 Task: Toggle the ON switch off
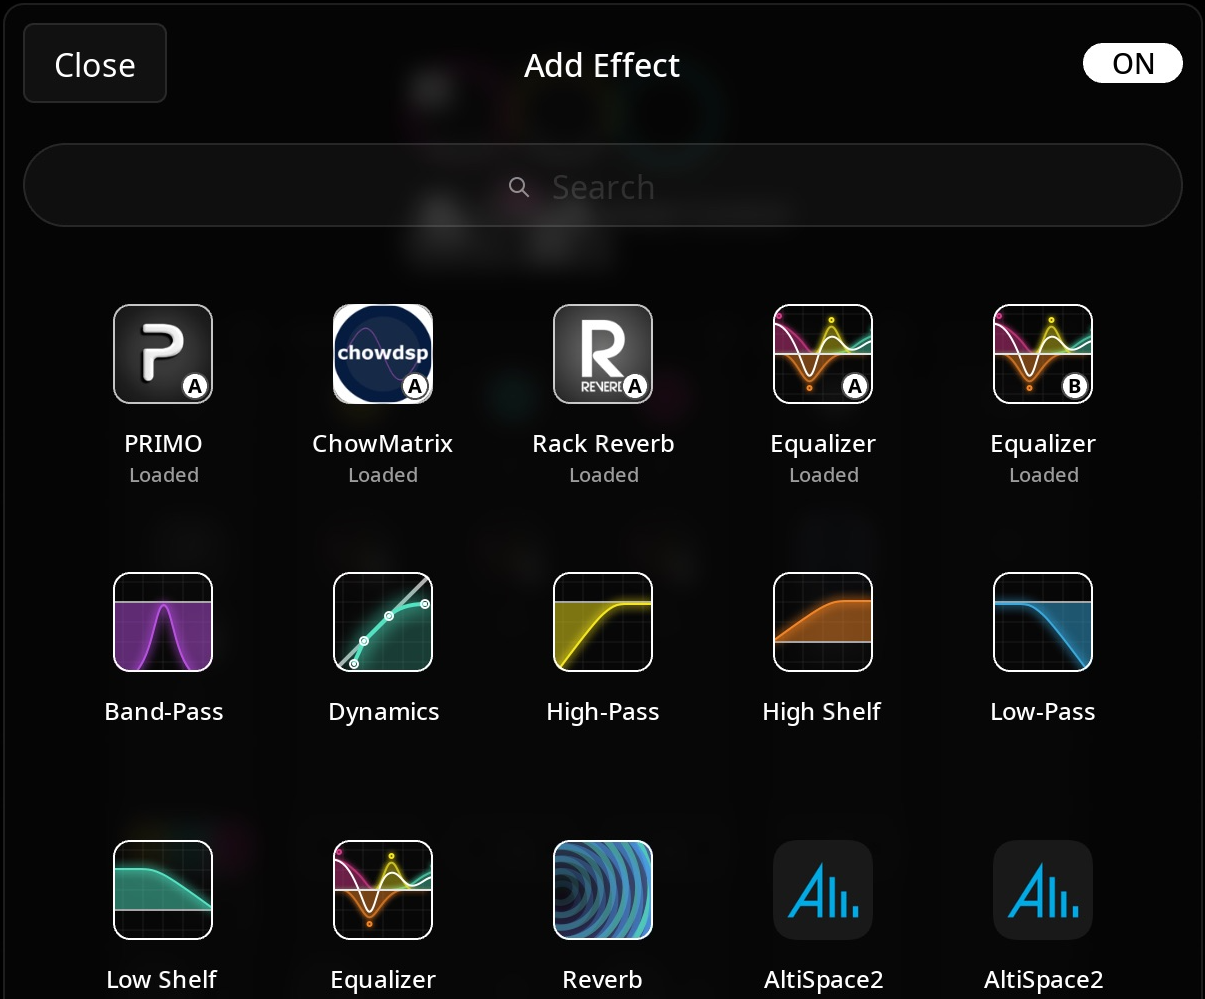click(x=1133, y=63)
